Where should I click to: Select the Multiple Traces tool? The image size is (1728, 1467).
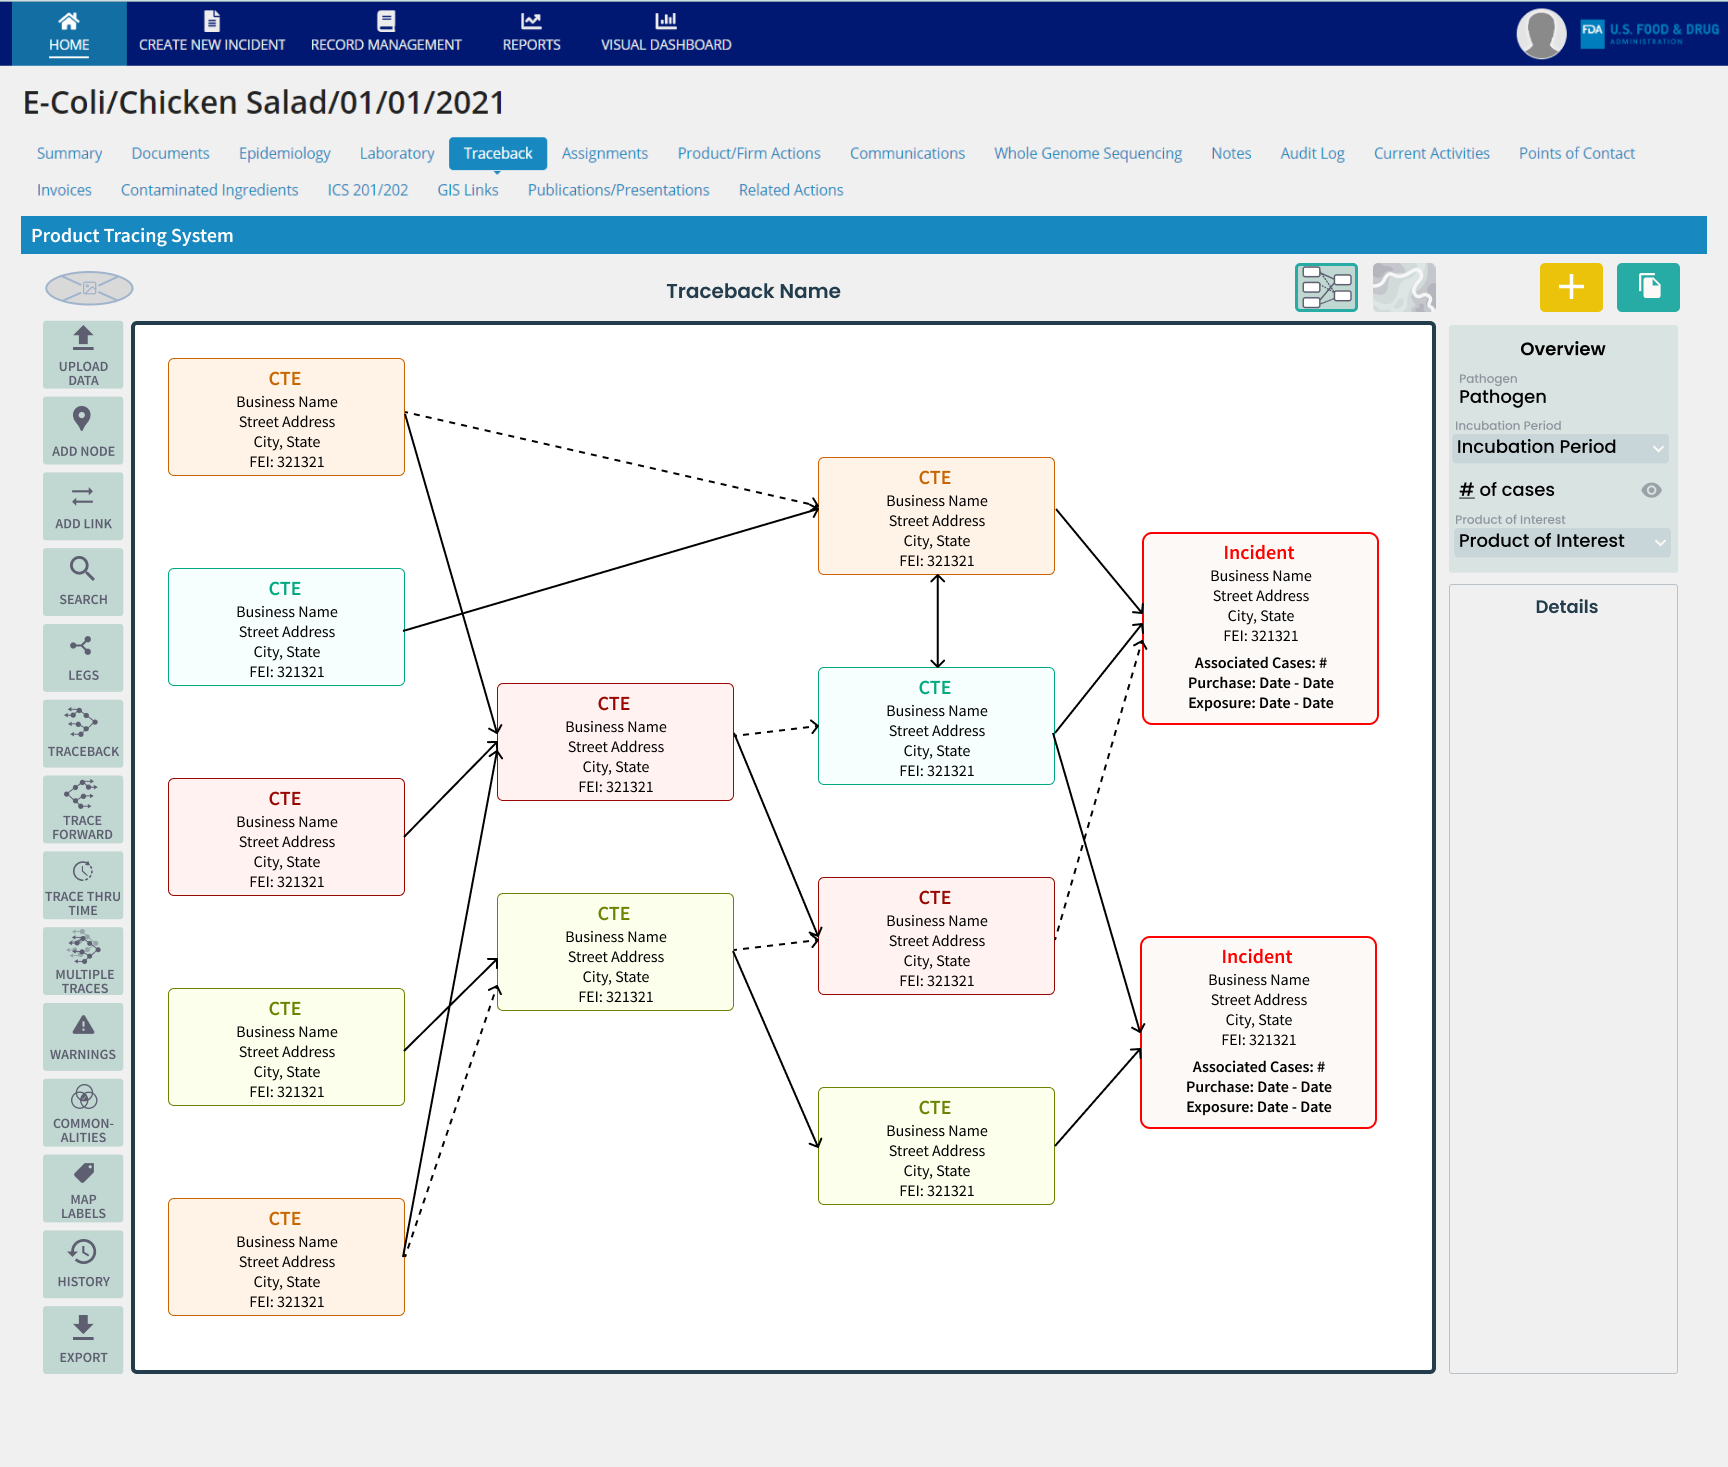[x=83, y=961]
